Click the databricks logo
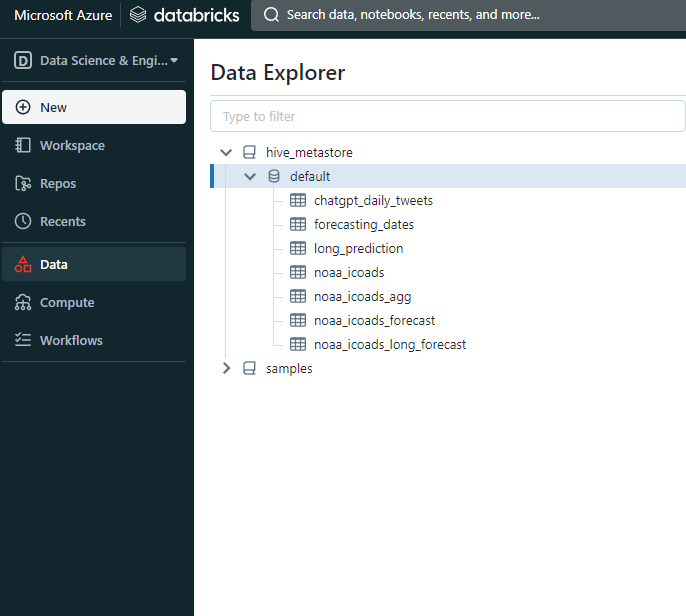Viewport: 686px width, 616px height. [185, 15]
